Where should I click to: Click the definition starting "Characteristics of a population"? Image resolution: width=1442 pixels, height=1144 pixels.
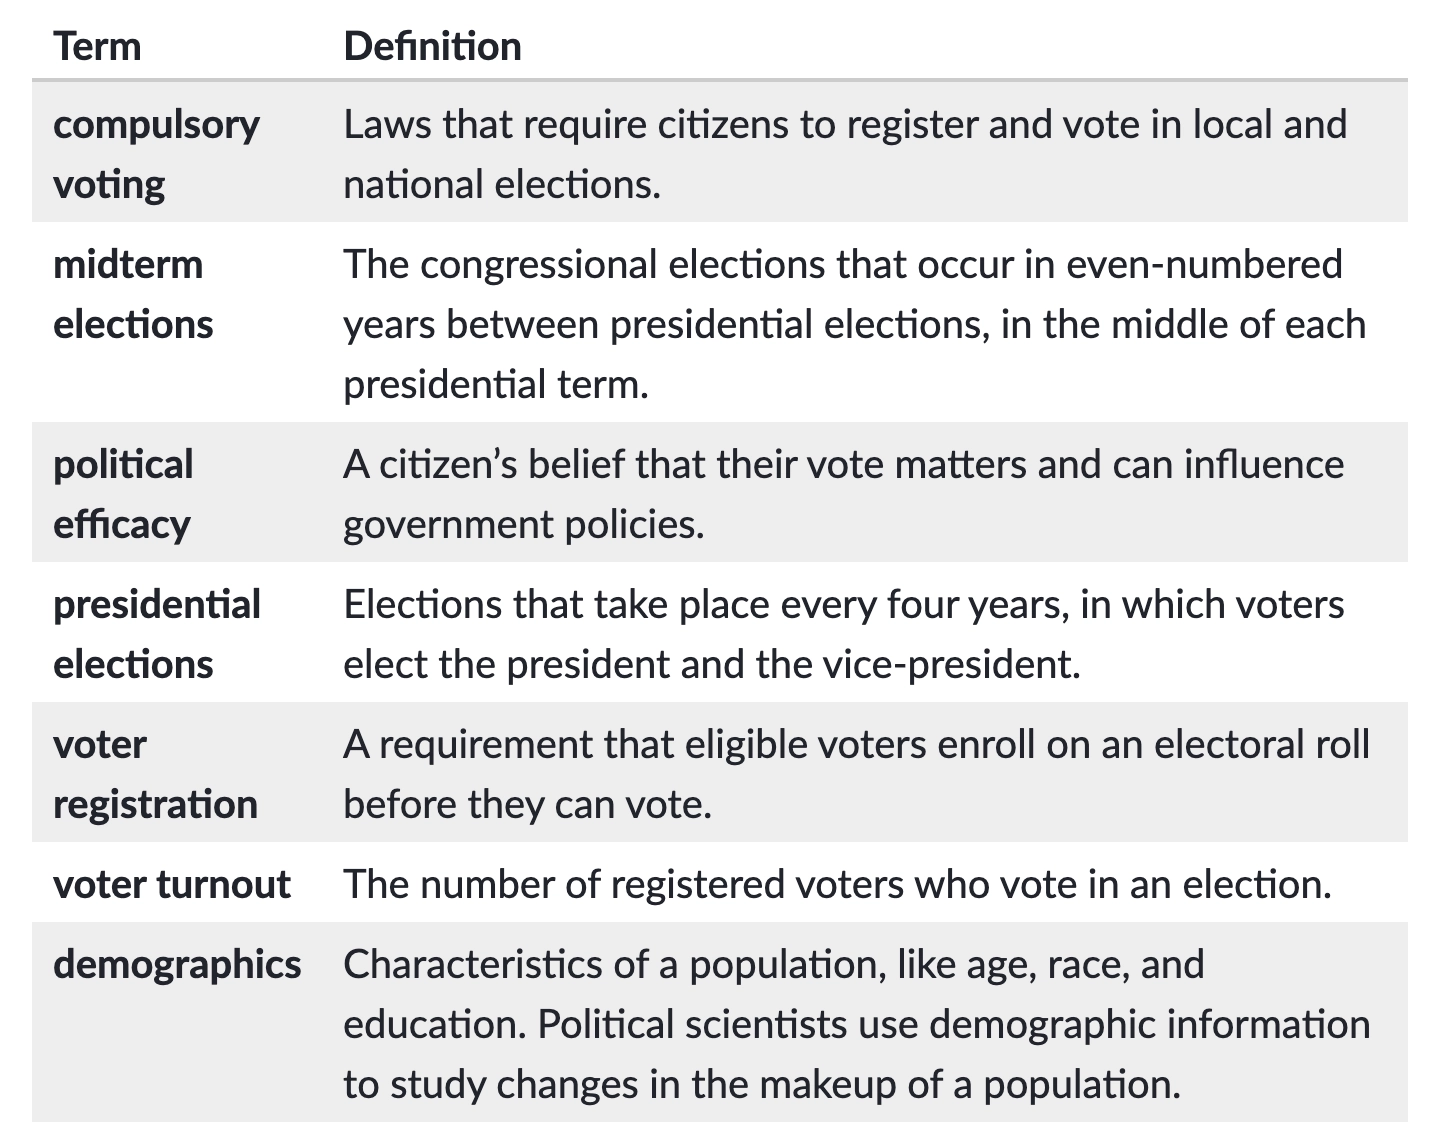pyautogui.click(x=855, y=1024)
